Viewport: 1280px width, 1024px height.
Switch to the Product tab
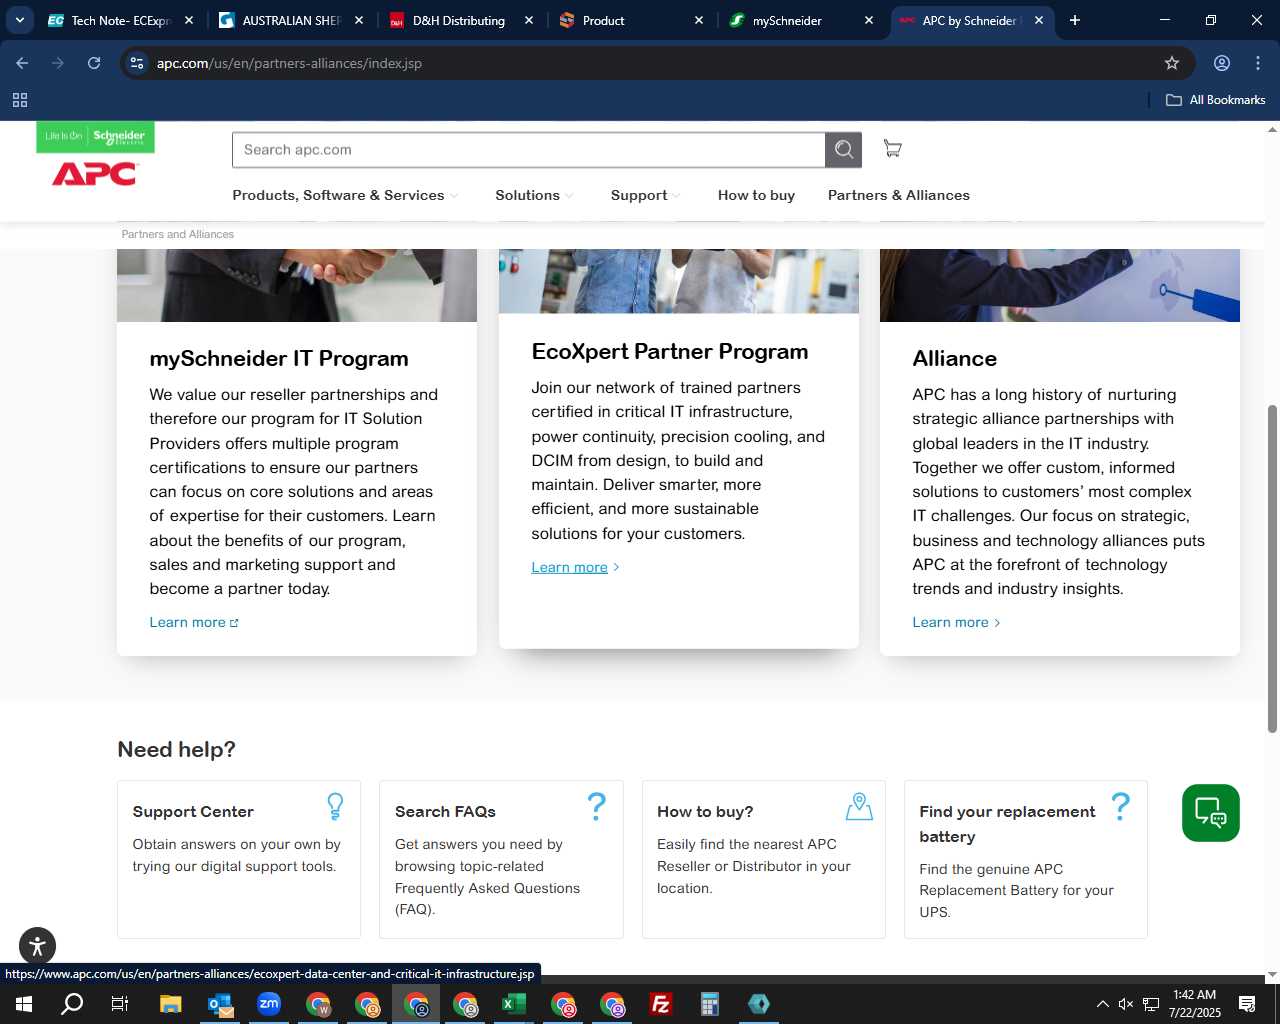tap(633, 20)
